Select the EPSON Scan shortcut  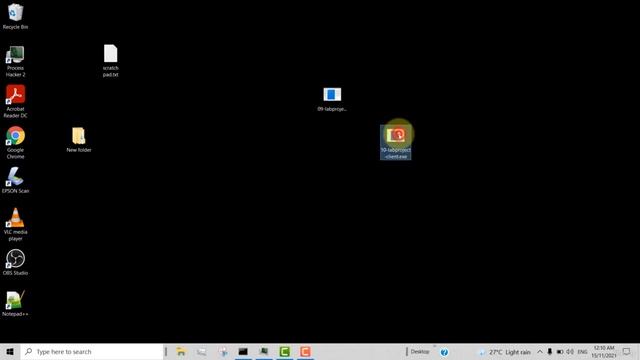[x=15, y=180]
